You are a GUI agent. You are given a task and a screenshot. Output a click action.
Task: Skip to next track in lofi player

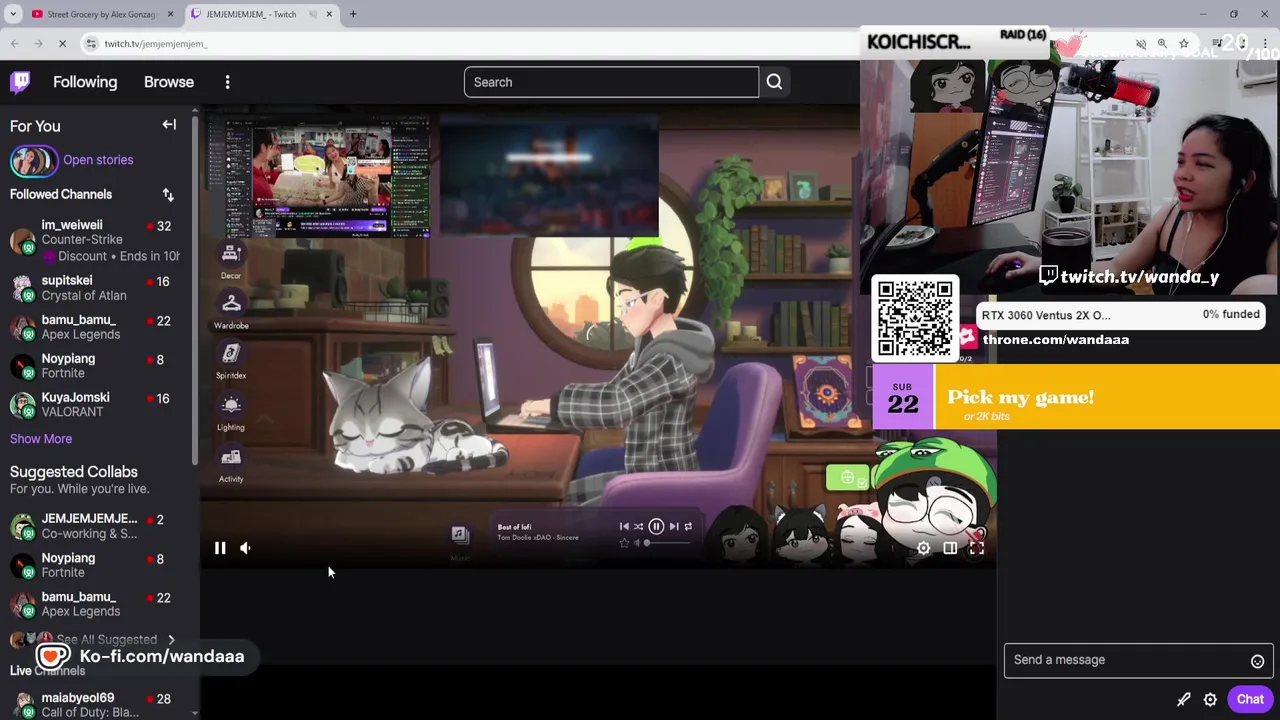(x=674, y=526)
